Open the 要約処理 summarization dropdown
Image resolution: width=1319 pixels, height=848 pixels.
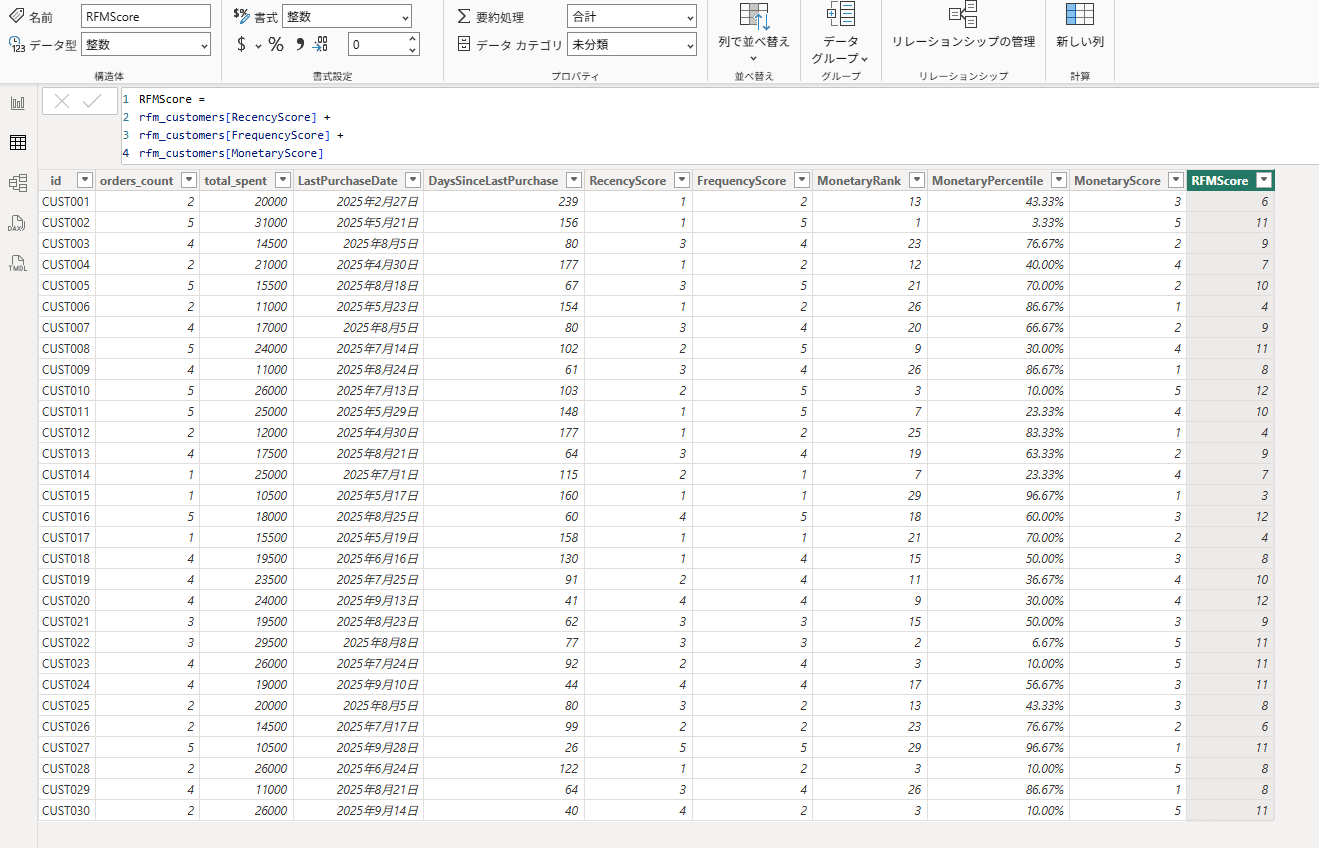631,17
